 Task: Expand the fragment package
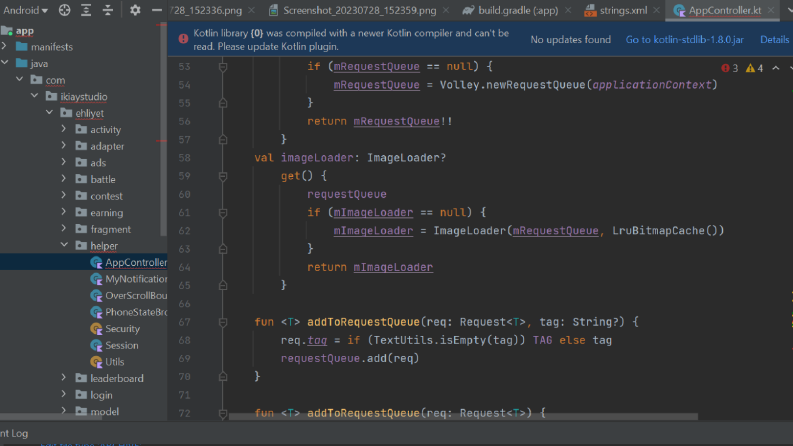pos(64,229)
